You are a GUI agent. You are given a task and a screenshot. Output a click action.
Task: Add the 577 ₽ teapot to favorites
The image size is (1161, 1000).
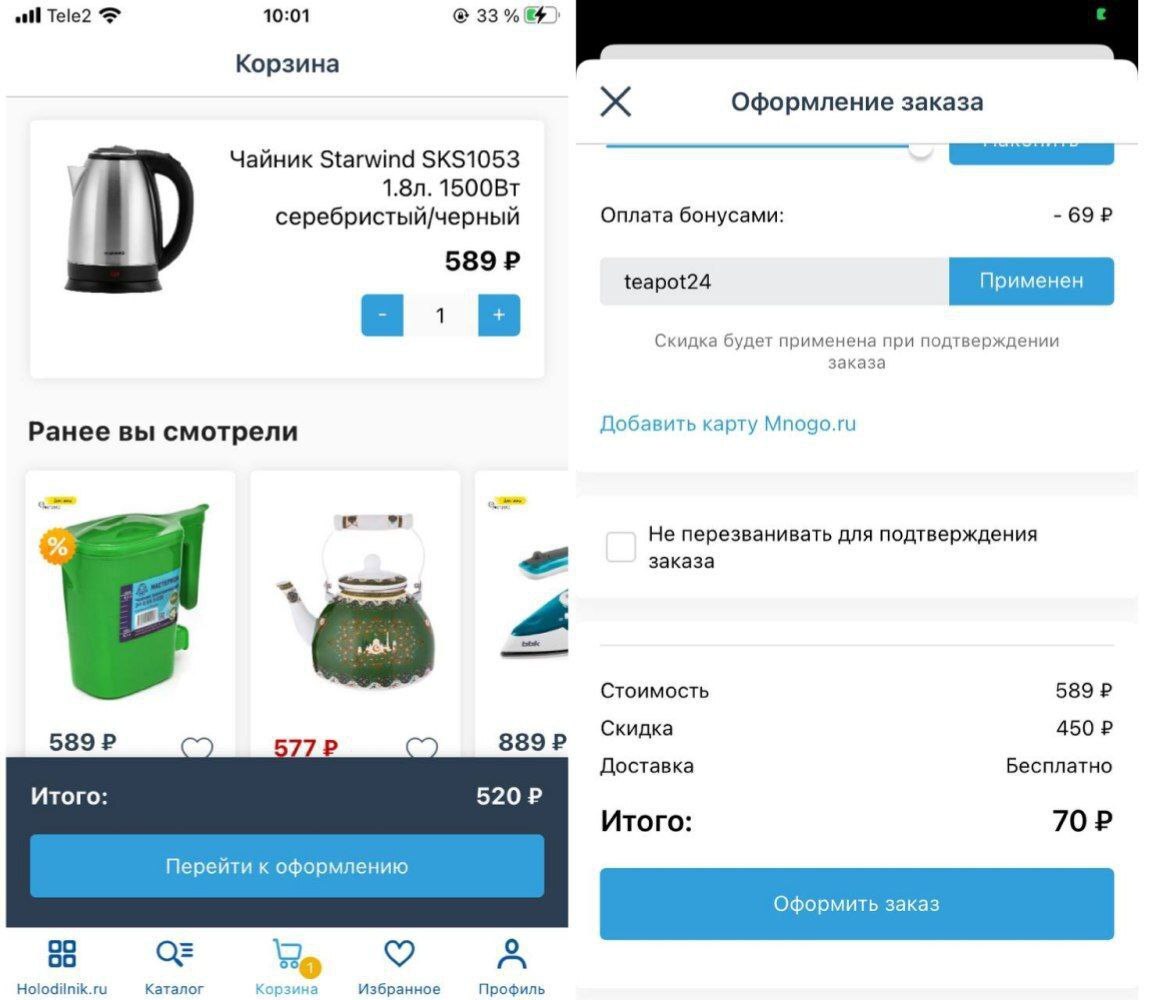(x=422, y=748)
